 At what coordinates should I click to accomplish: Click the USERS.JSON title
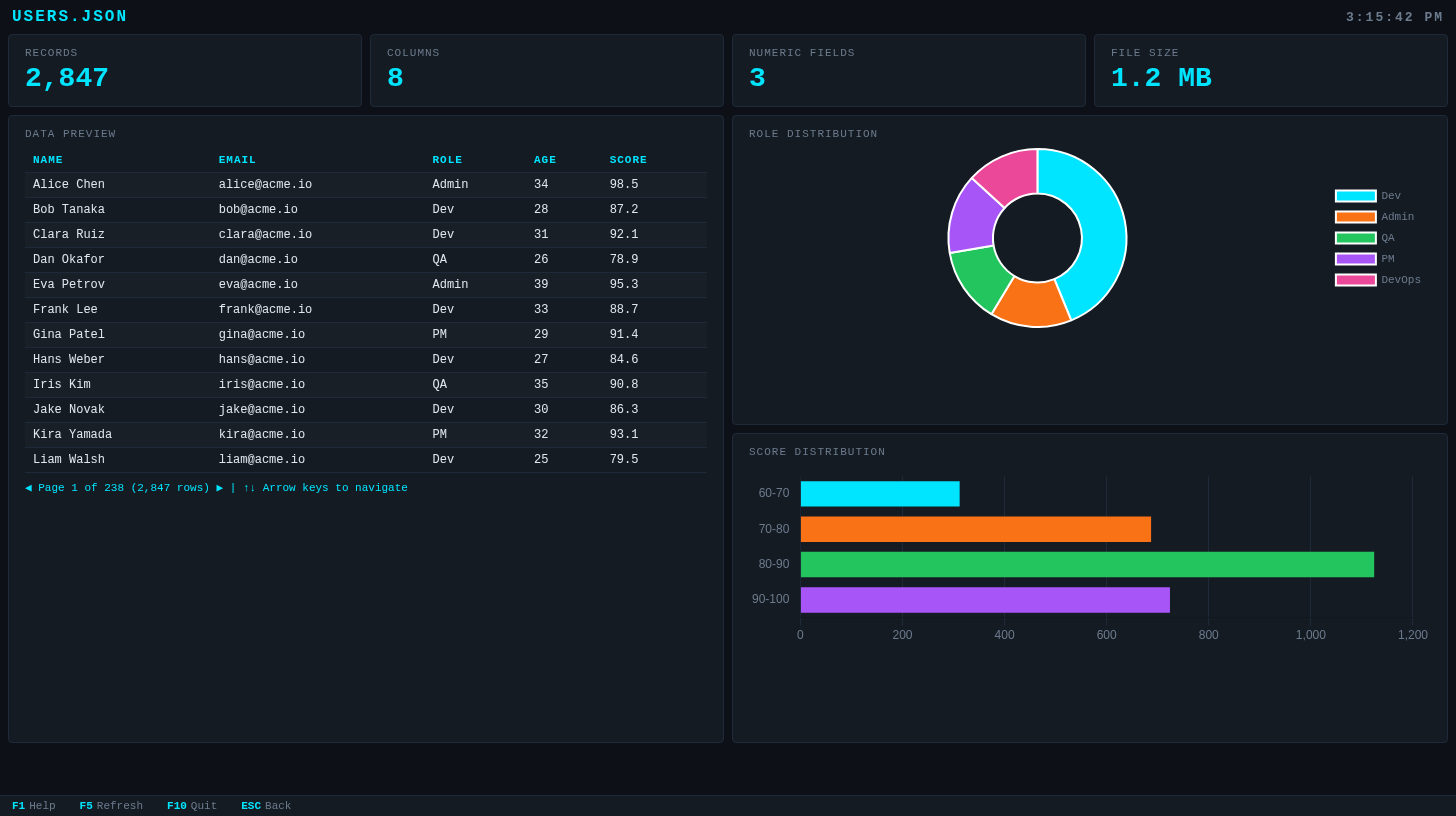click(70, 16)
